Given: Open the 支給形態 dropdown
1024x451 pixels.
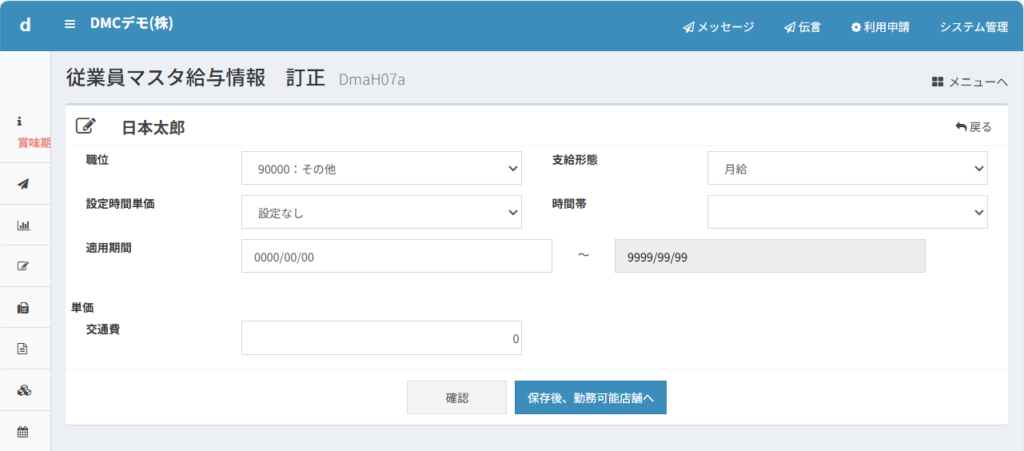Looking at the screenshot, I should (x=847, y=169).
